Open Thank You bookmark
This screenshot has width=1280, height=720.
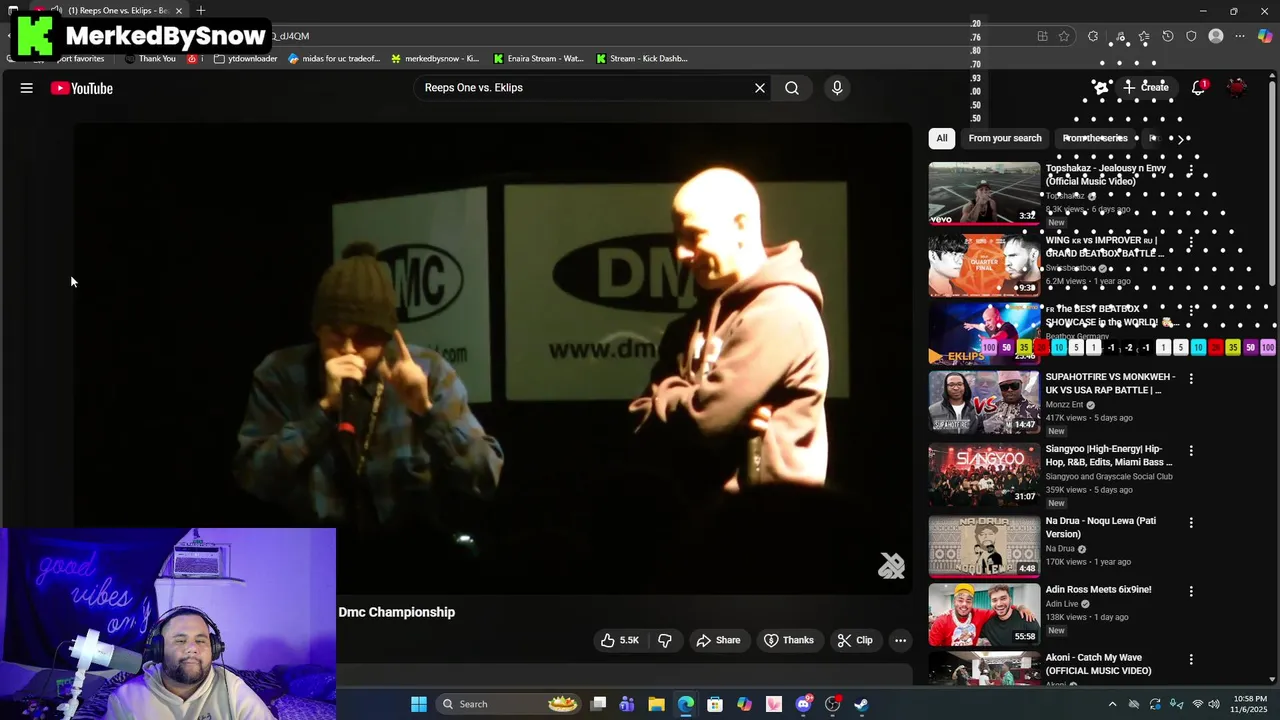[150, 58]
